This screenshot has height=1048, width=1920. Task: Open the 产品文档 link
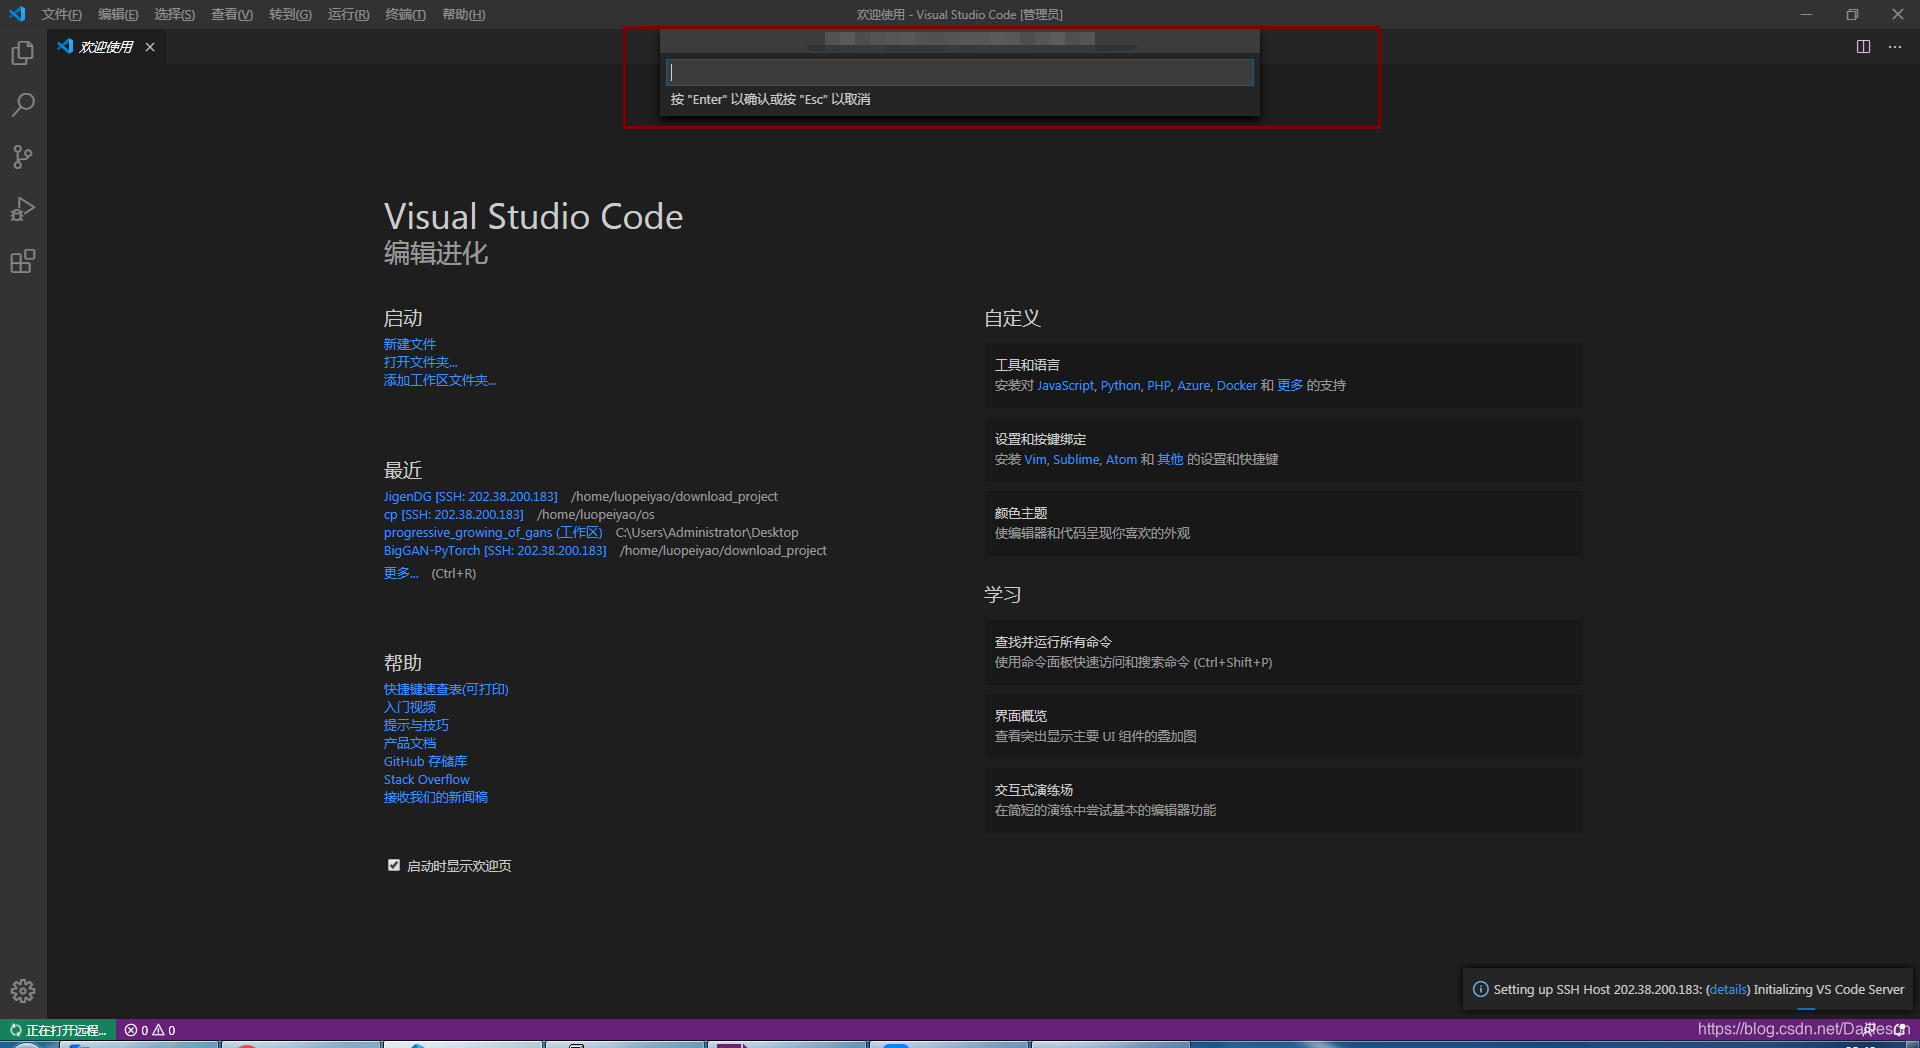click(x=410, y=743)
